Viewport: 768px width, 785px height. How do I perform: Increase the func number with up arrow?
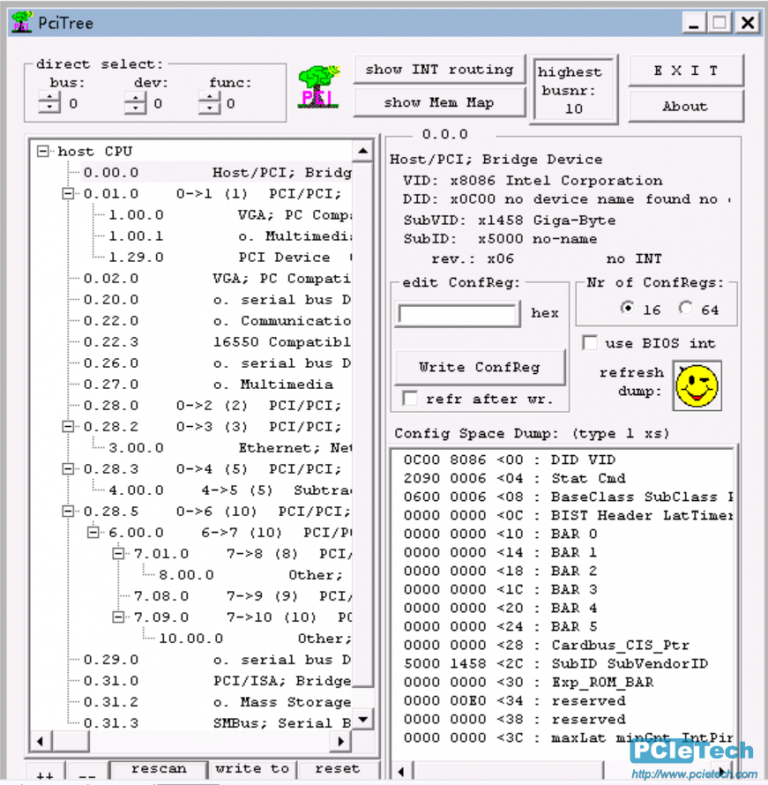(209, 97)
